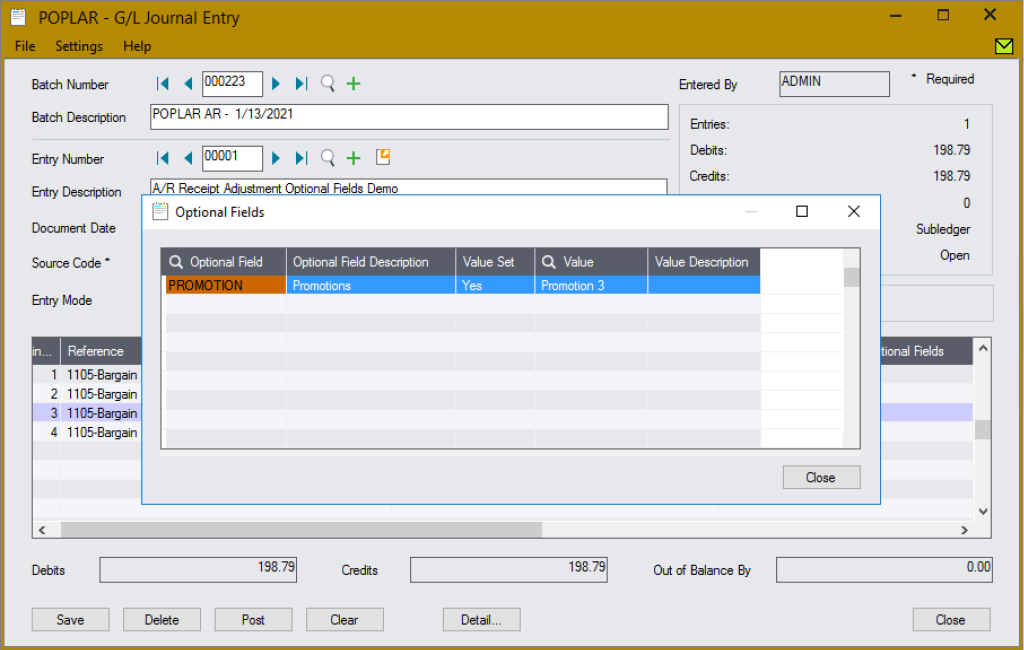Open the Settings menu

click(x=78, y=46)
